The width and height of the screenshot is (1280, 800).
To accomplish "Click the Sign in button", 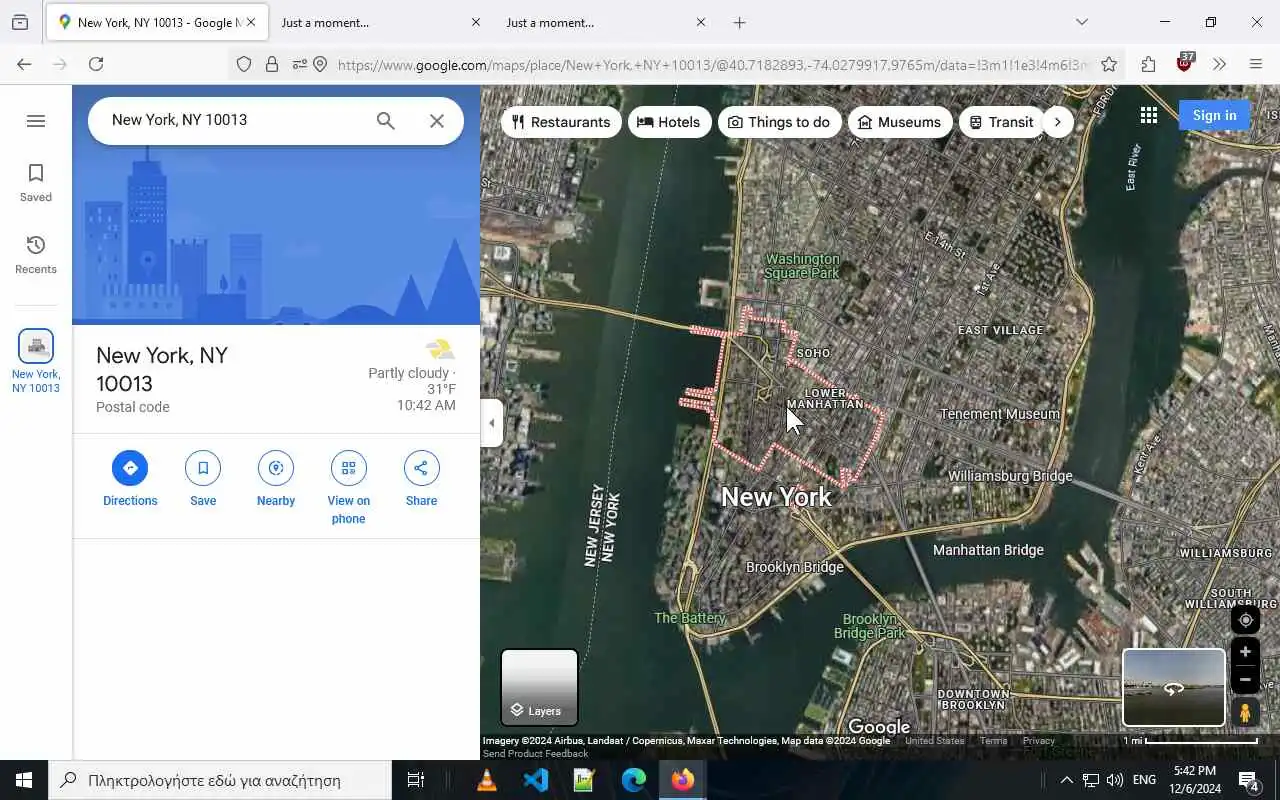I will 1214,115.
